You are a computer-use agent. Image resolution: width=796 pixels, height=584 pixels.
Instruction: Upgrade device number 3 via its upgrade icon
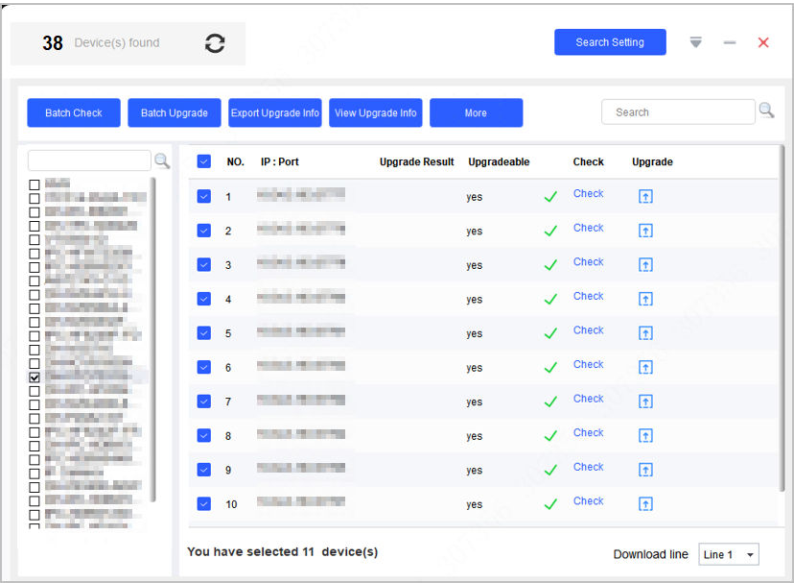point(645,265)
